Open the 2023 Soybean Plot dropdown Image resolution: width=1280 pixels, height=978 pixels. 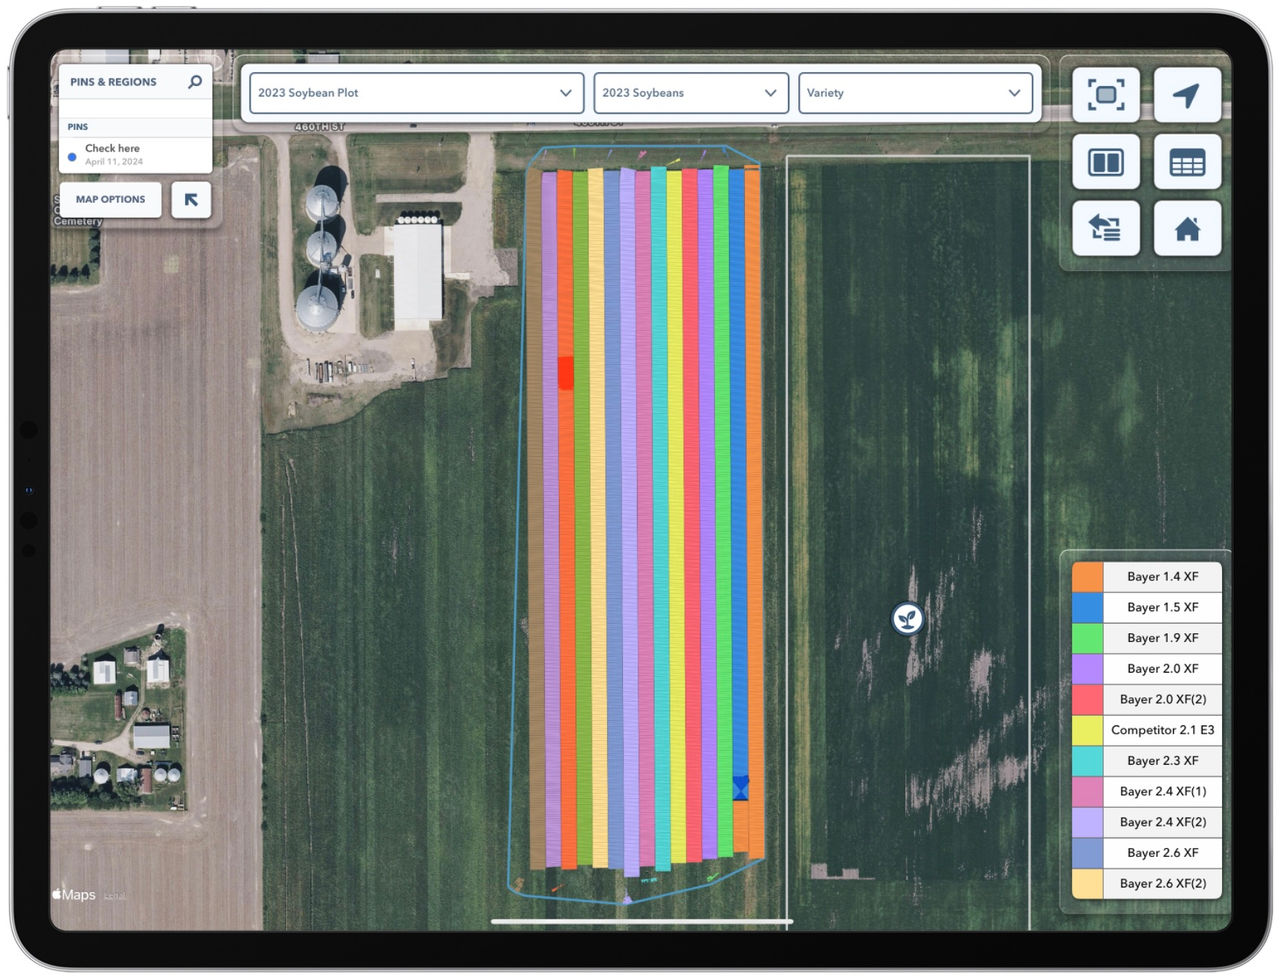(416, 93)
